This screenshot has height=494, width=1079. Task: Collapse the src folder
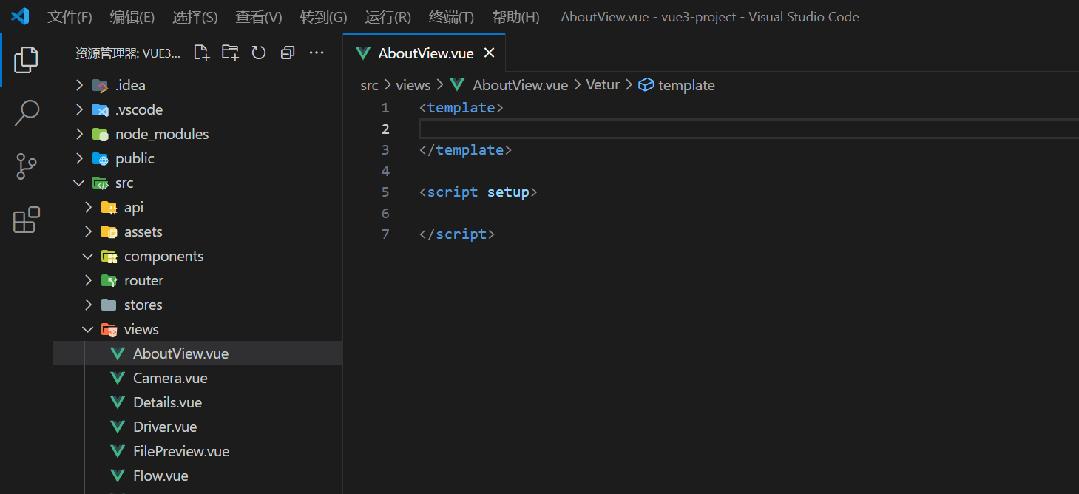[80, 183]
